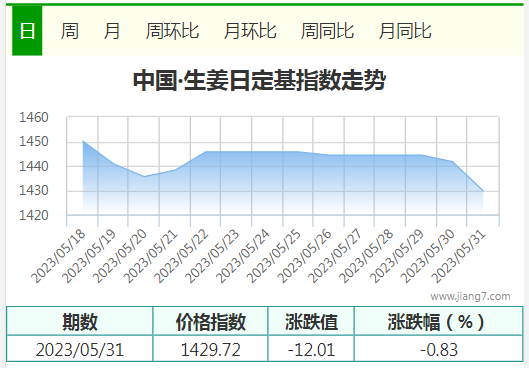Click the 2023/05/20 lowest dip point

tap(144, 176)
